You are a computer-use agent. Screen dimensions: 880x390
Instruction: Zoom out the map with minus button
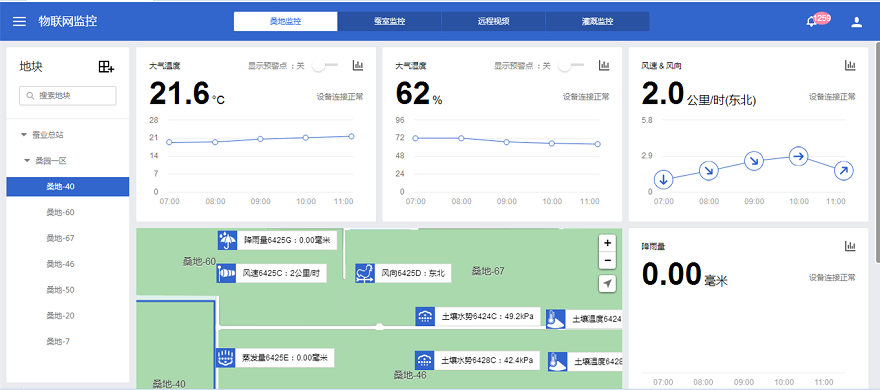tap(607, 260)
